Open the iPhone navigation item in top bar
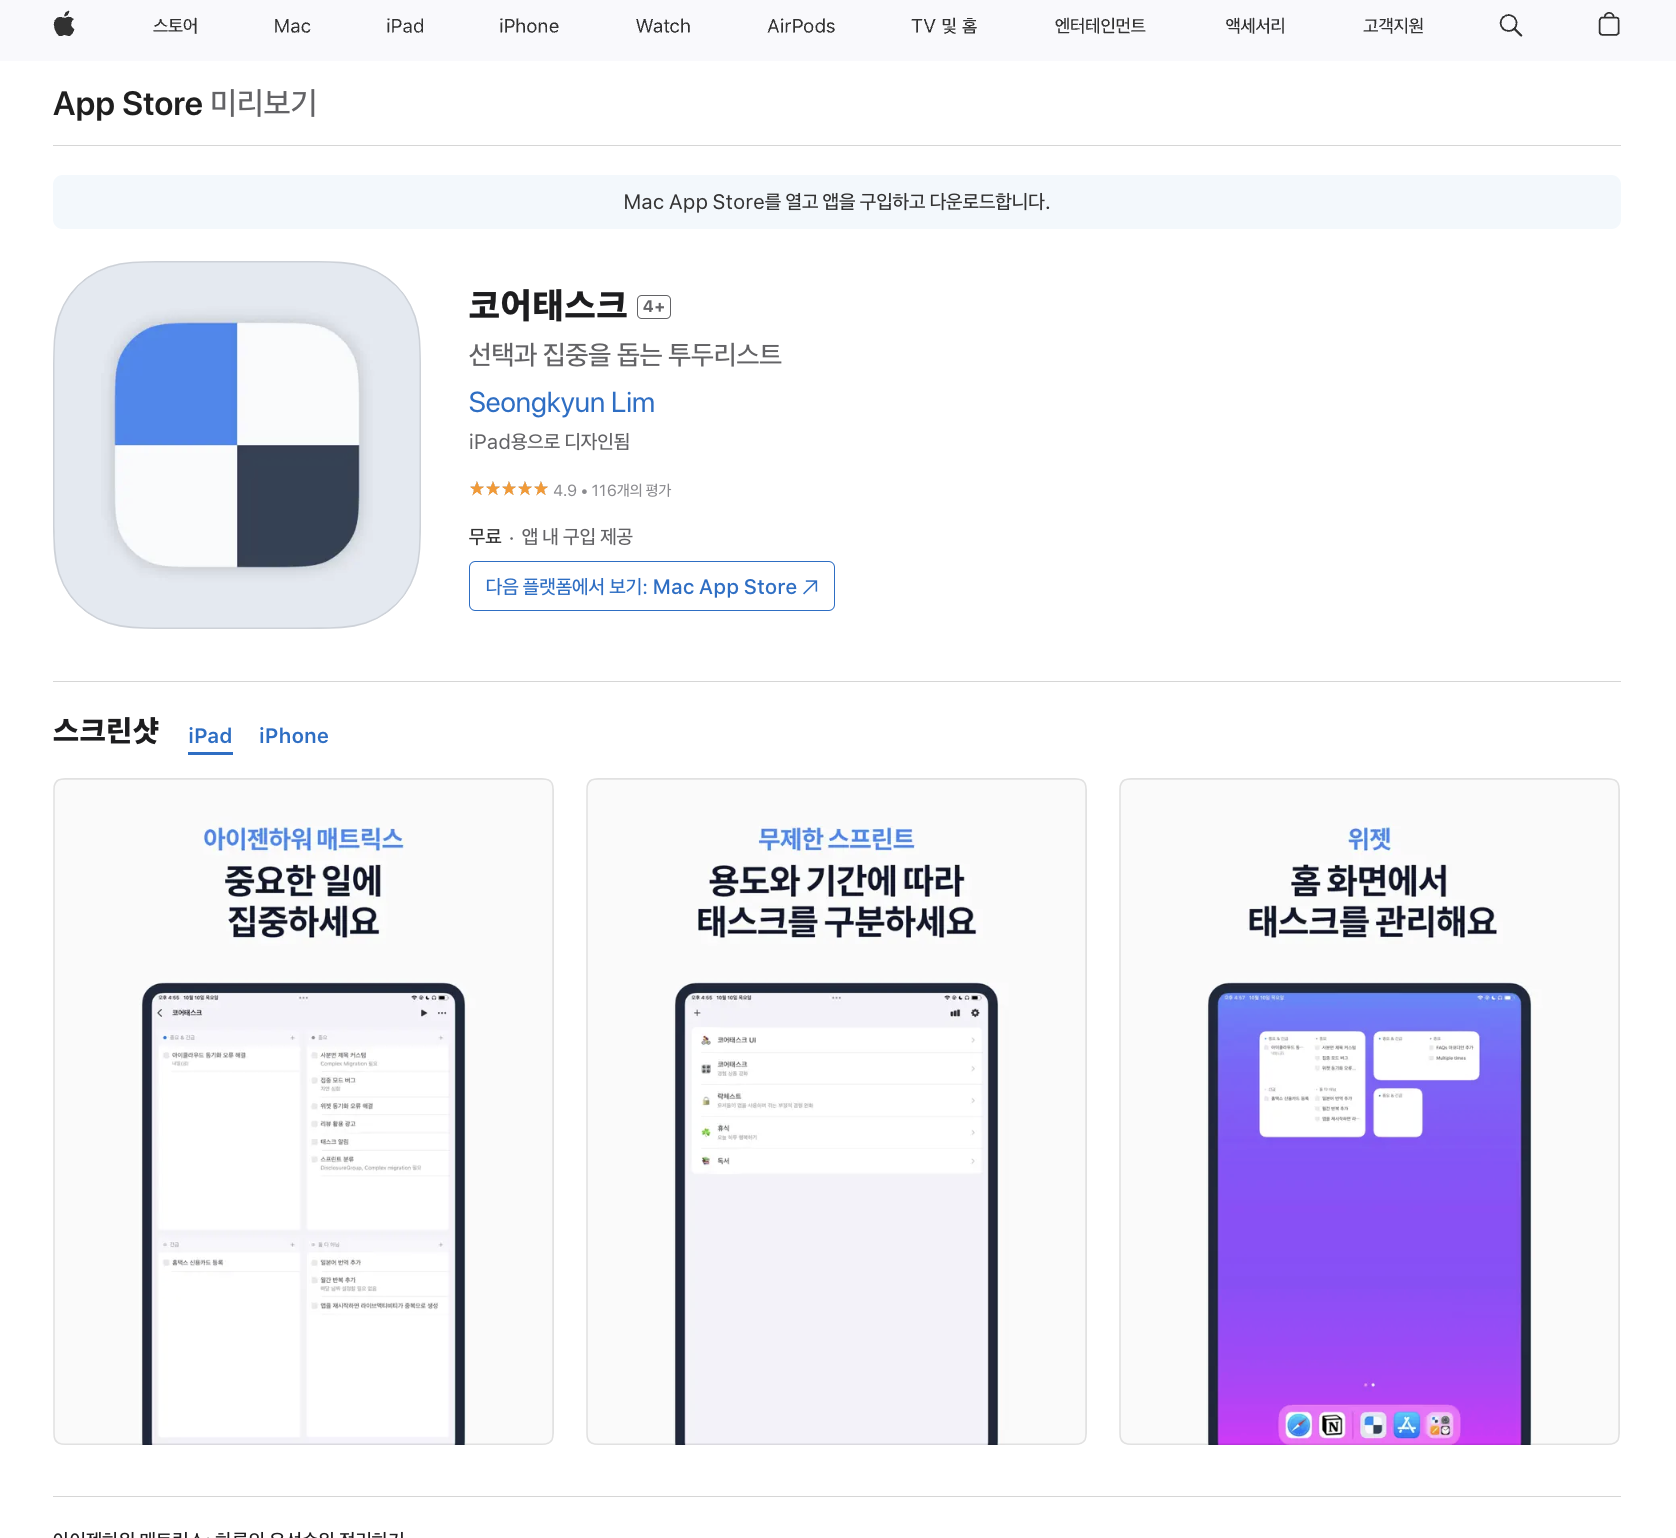The height and width of the screenshot is (1538, 1676). [529, 26]
